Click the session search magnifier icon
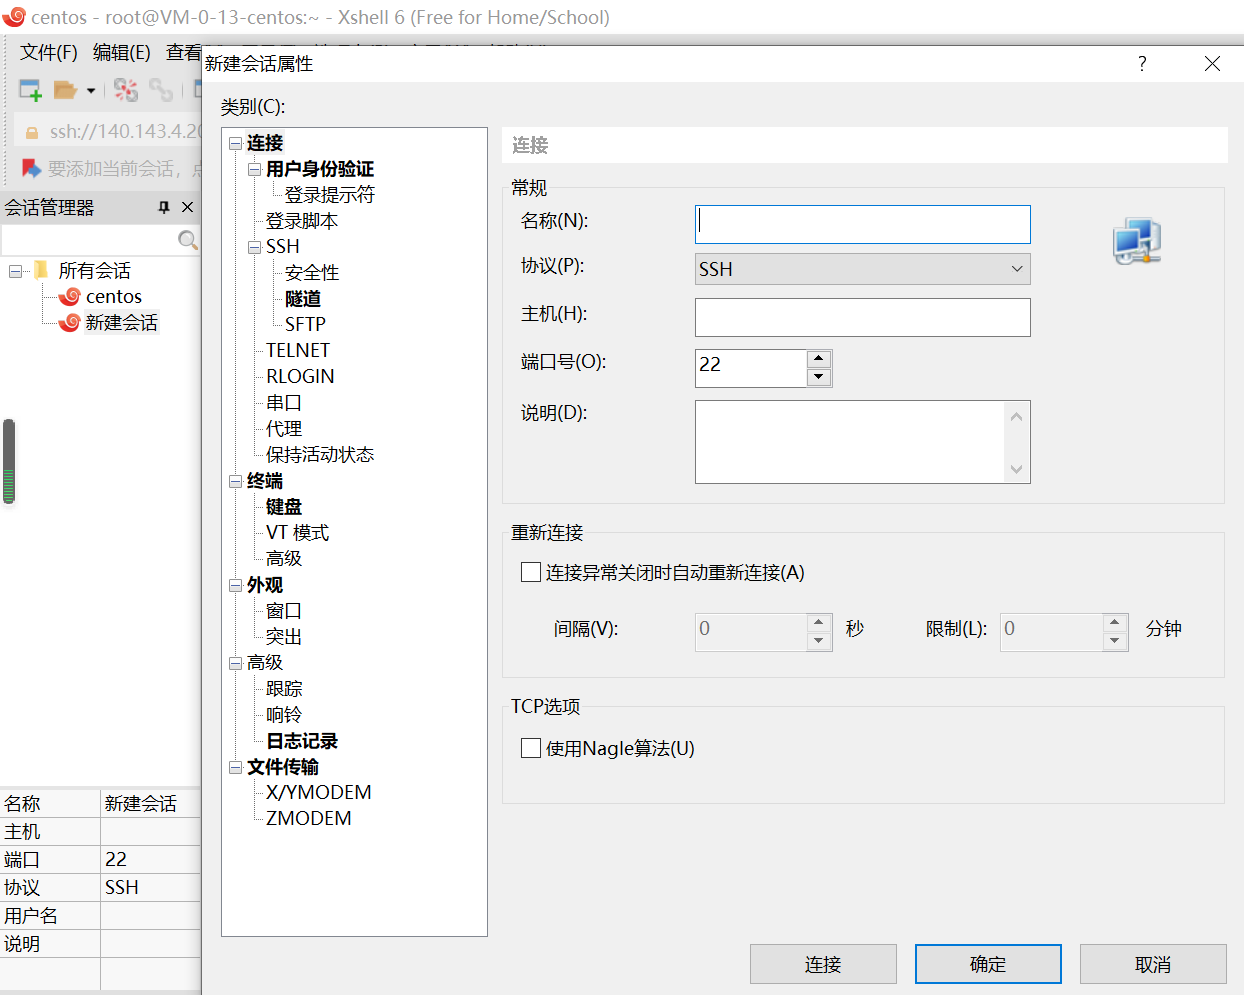Screen dimensions: 1244x995 point(187,240)
